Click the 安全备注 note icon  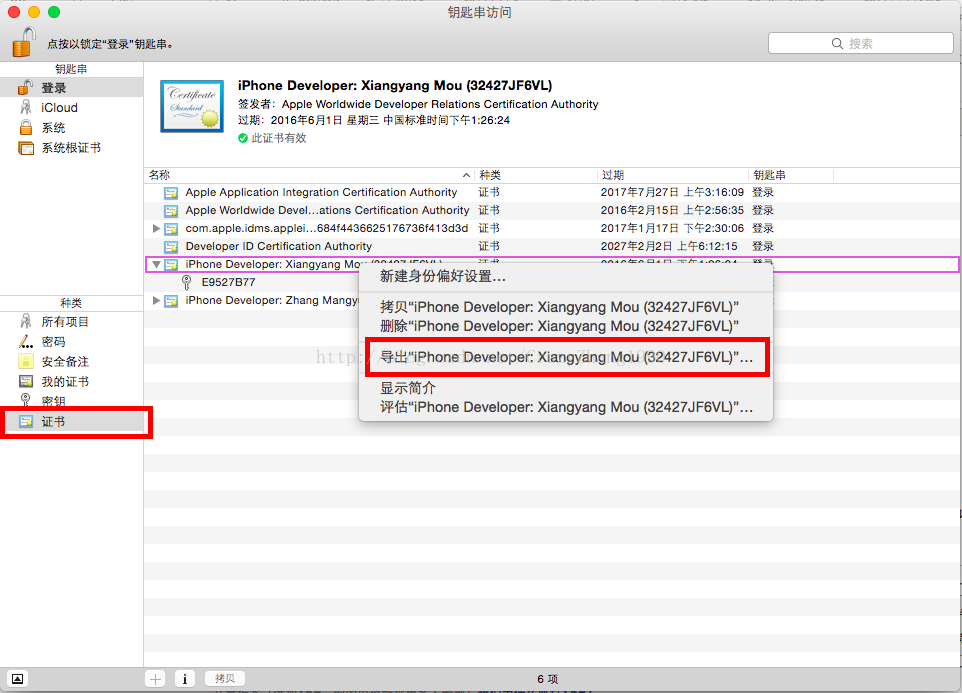[x=26, y=361]
